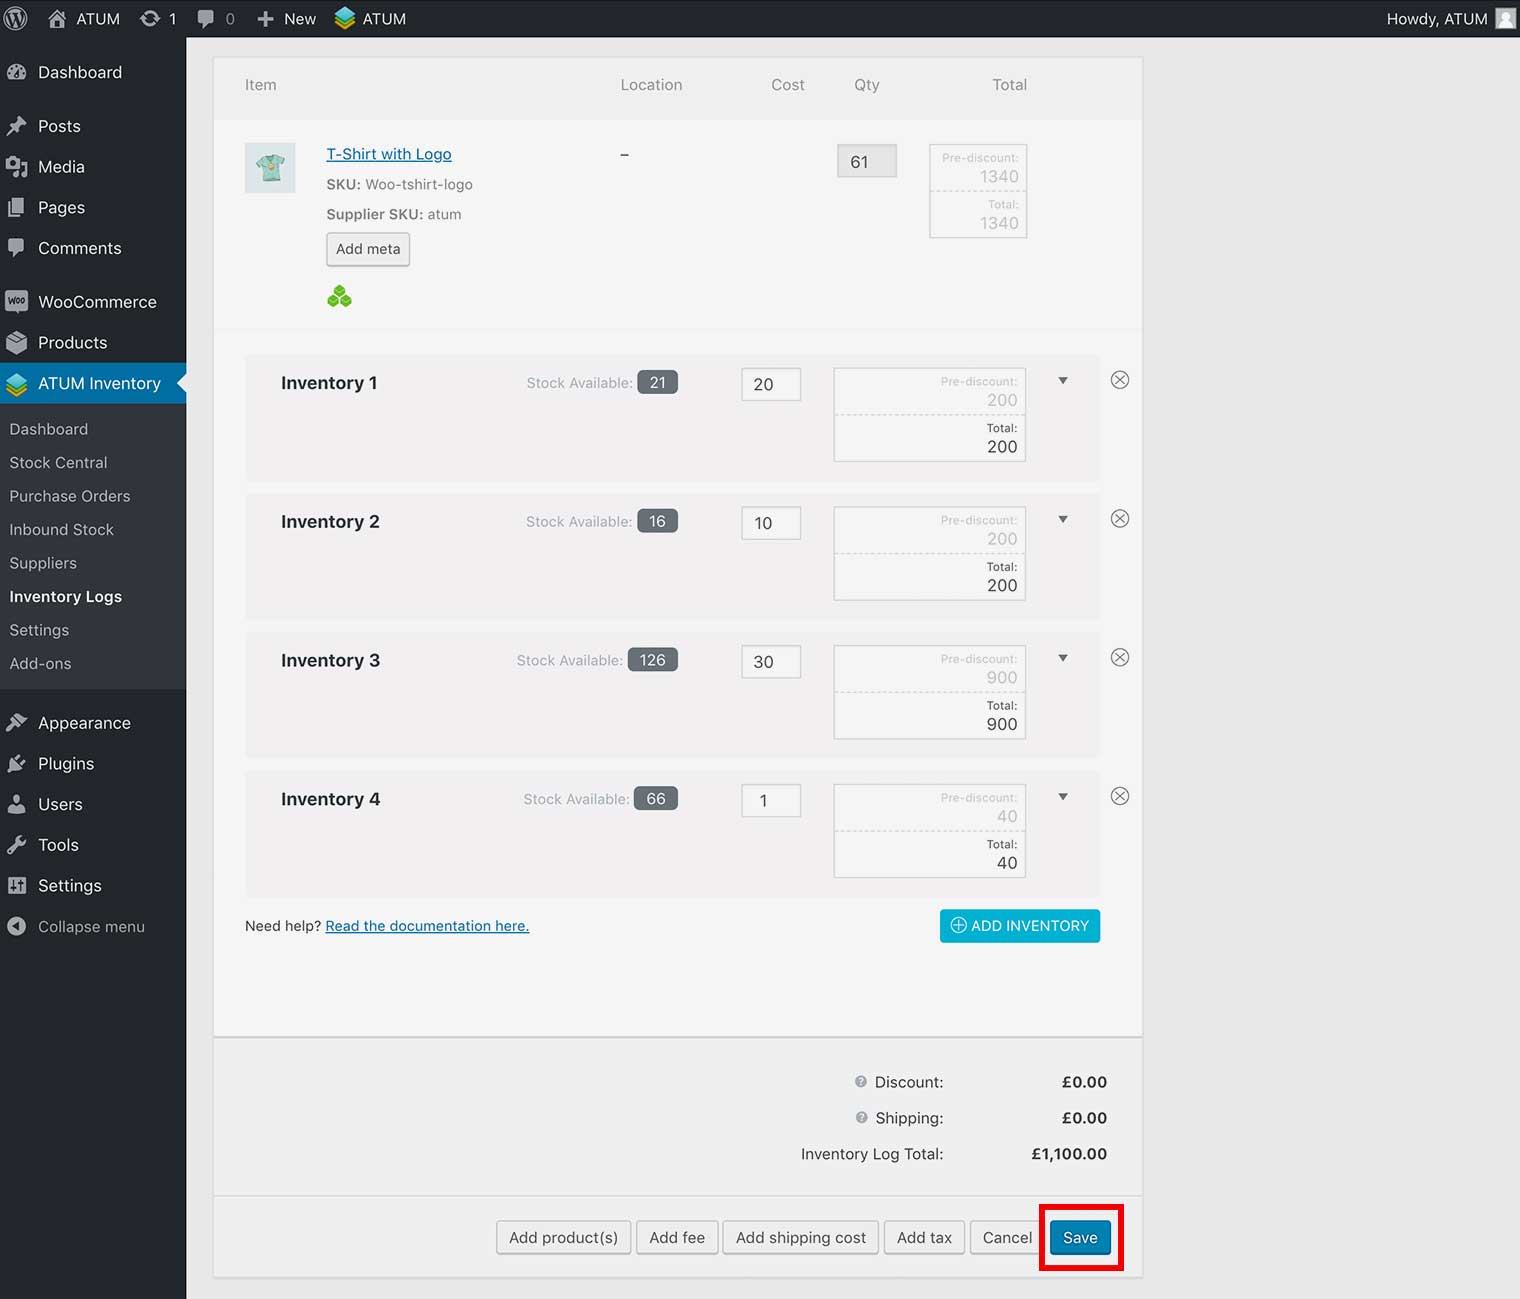Click the Discount help question icon
Viewport: 1520px width, 1299px height.
(860, 1082)
